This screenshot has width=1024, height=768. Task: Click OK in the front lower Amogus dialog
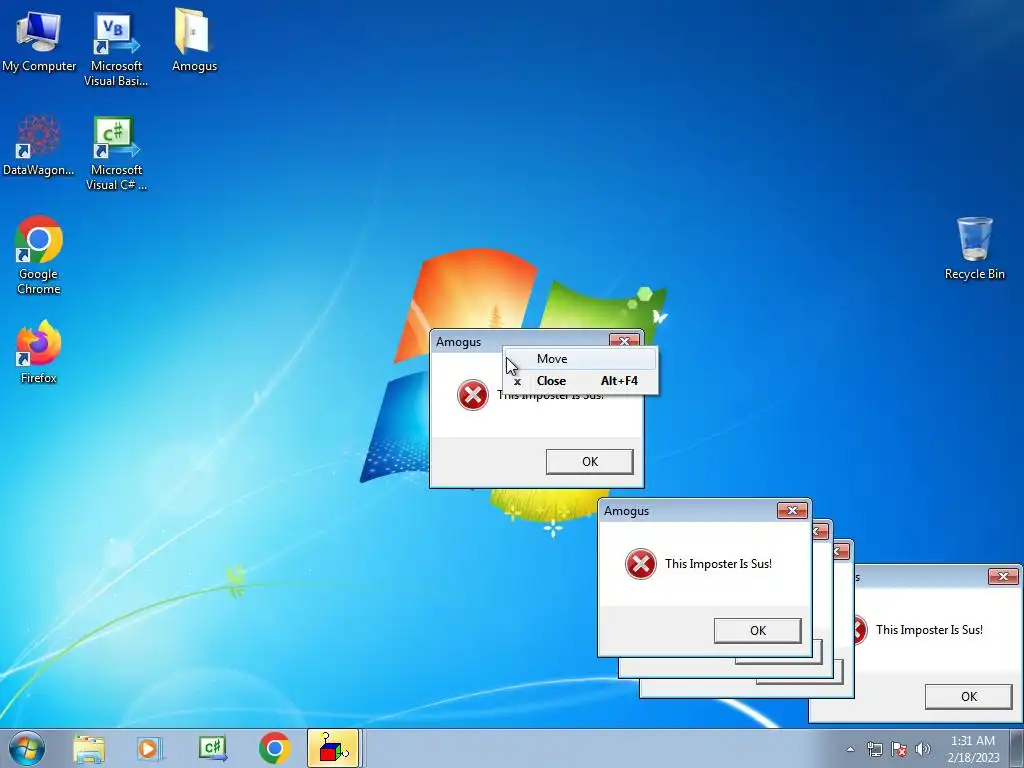coord(758,631)
